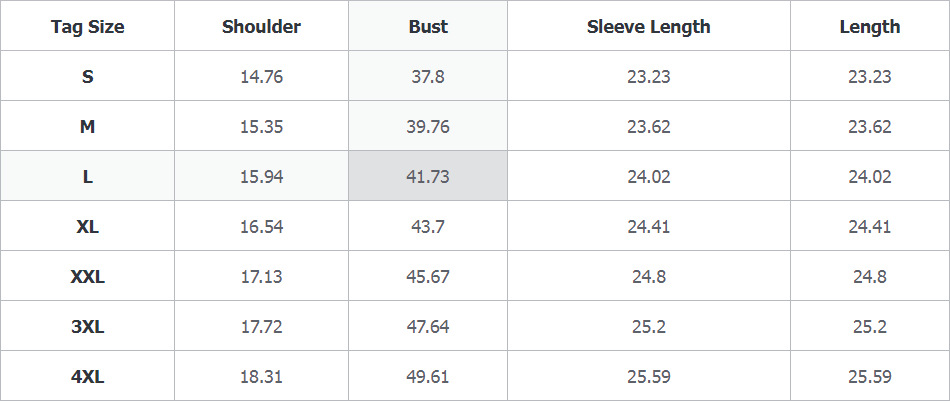Click the 3XL size row label
This screenshot has width=950, height=403.
click(88, 327)
